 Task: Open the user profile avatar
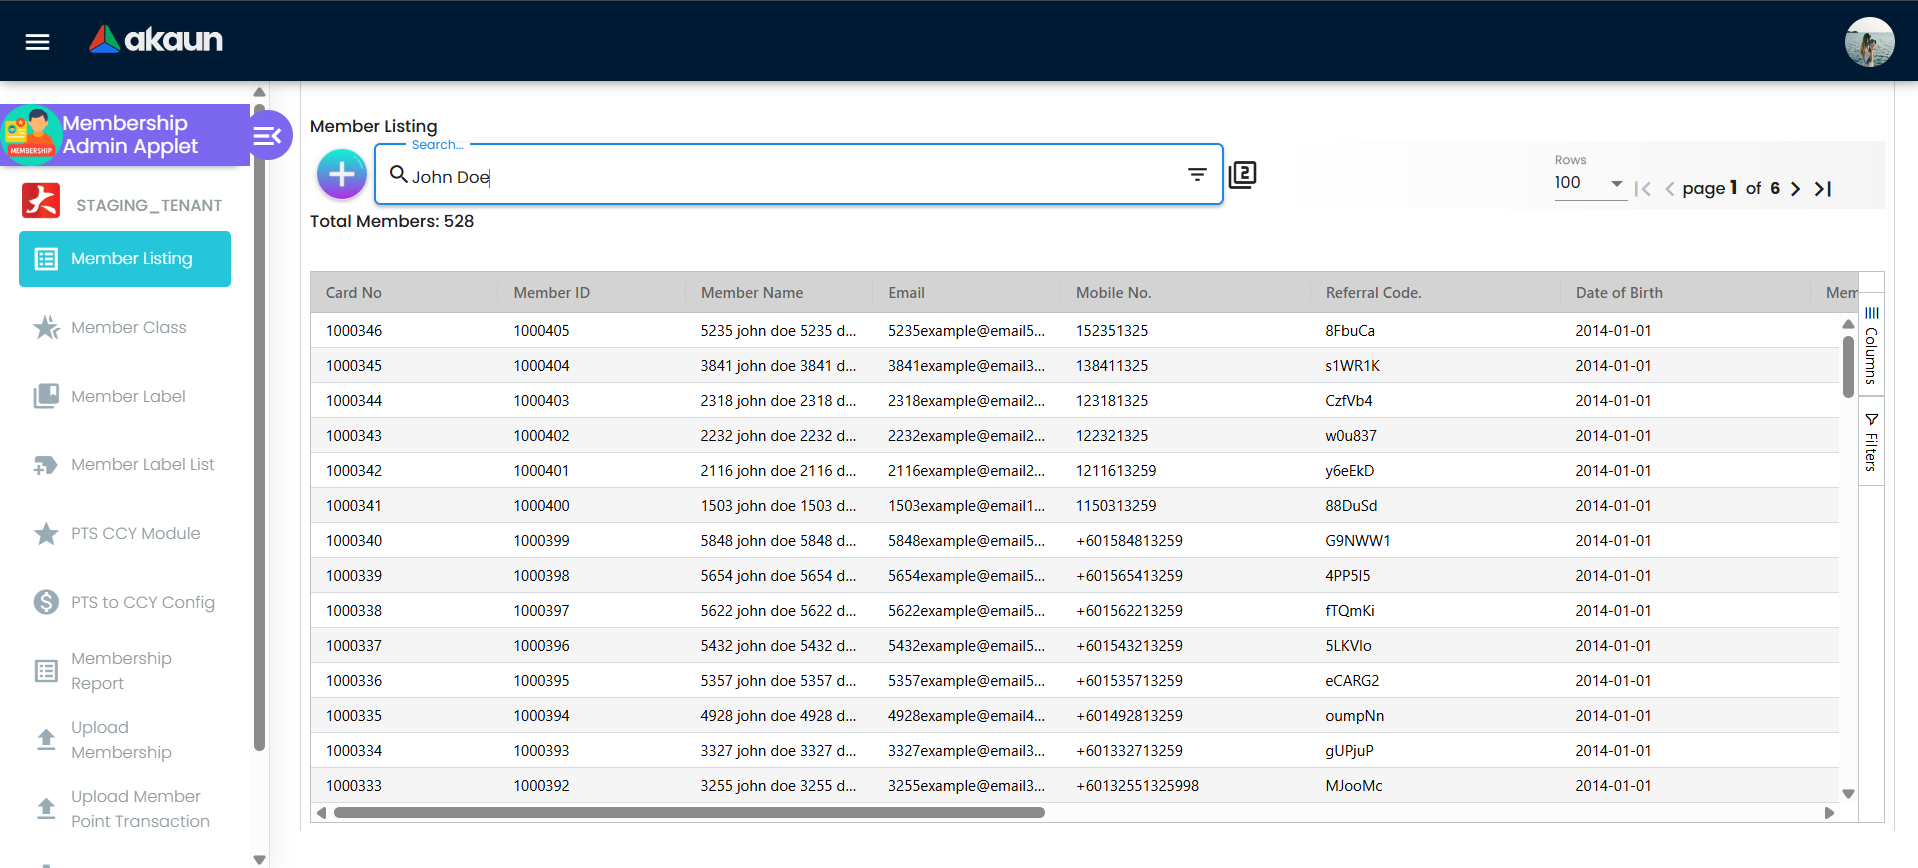pyautogui.click(x=1869, y=42)
